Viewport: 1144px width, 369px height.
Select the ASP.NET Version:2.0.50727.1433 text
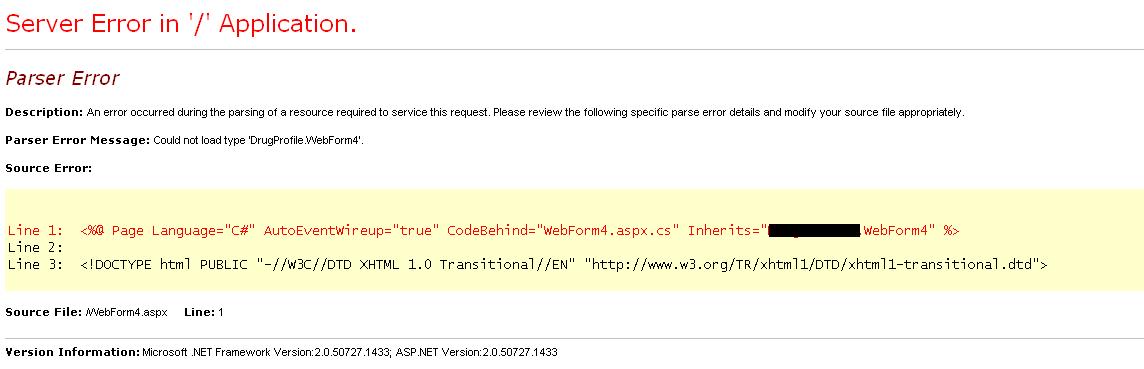[x=476, y=352]
